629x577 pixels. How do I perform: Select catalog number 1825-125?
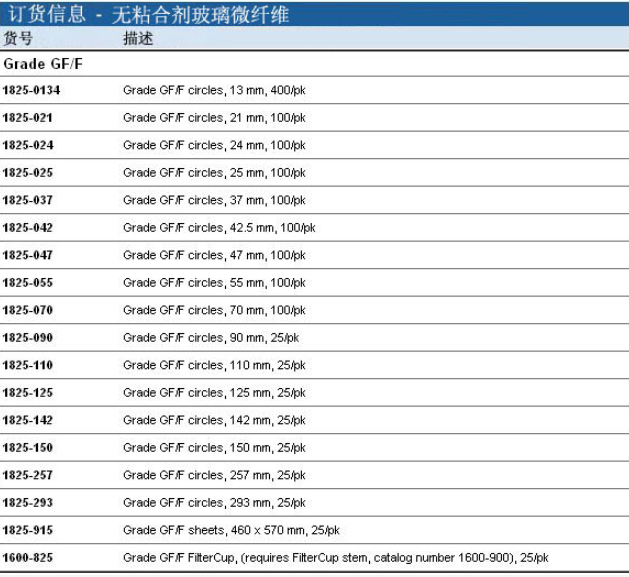point(28,392)
